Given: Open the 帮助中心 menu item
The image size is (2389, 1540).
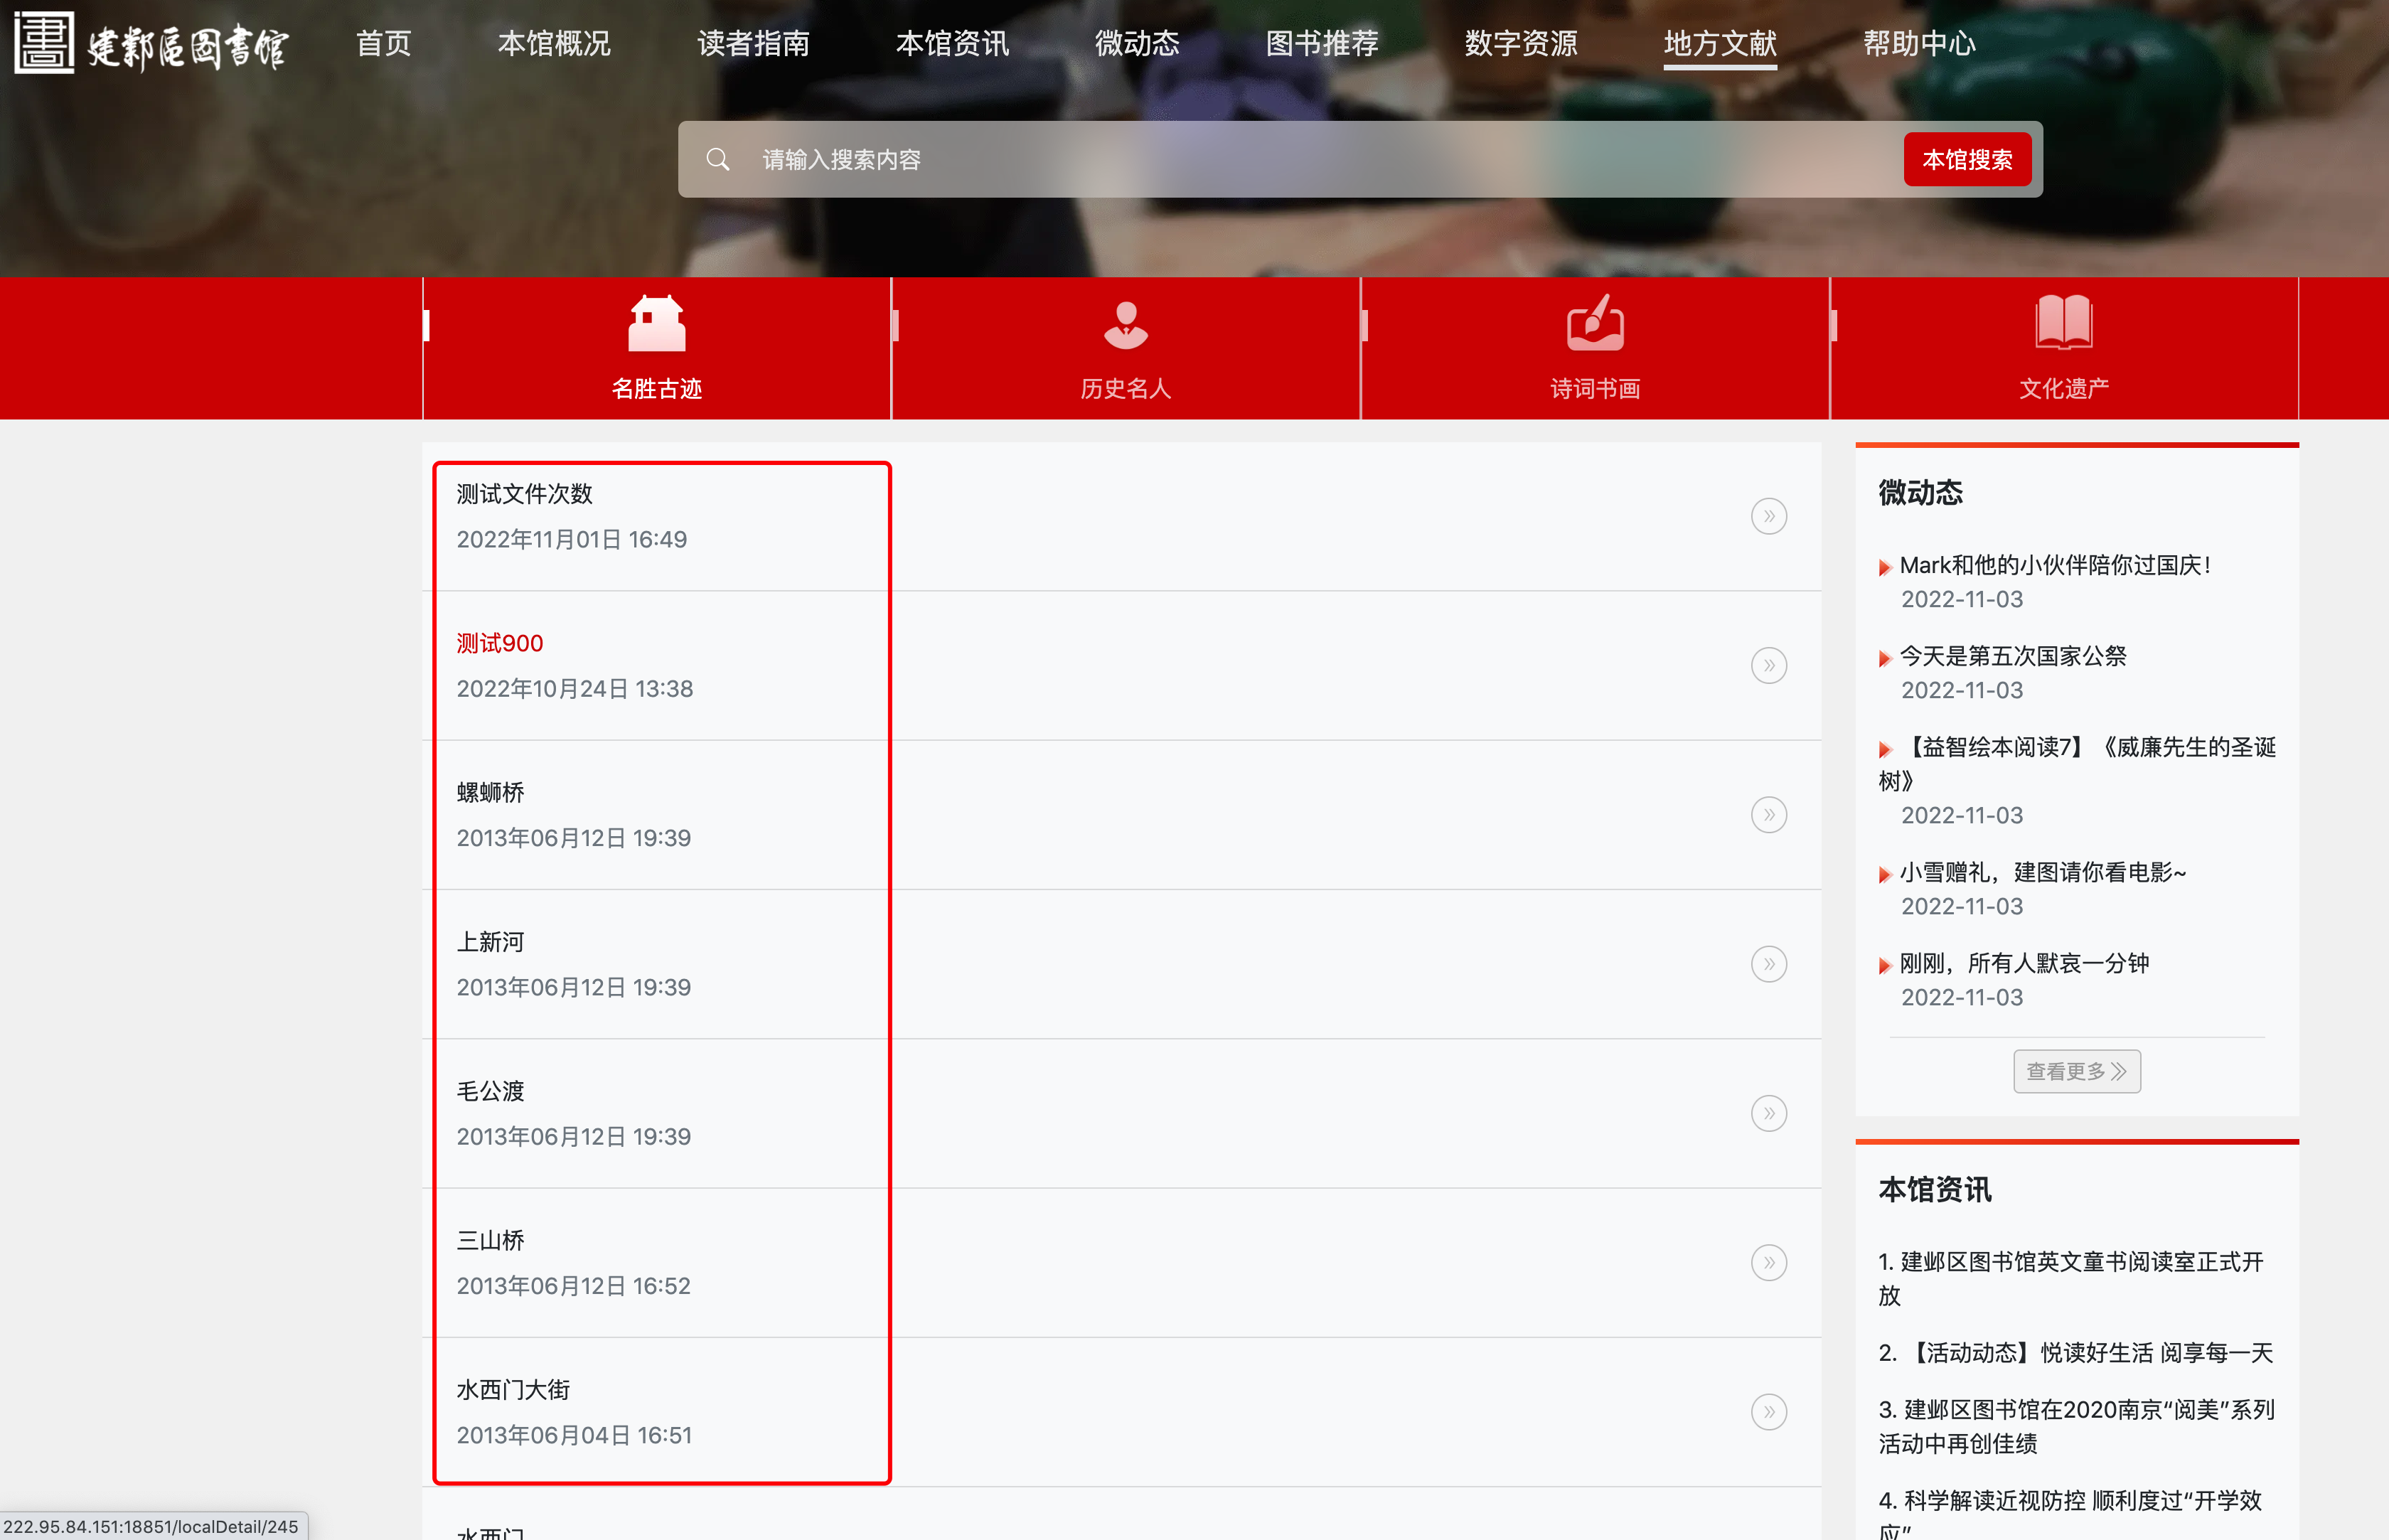Looking at the screenshot, I should coord(1919,43).
